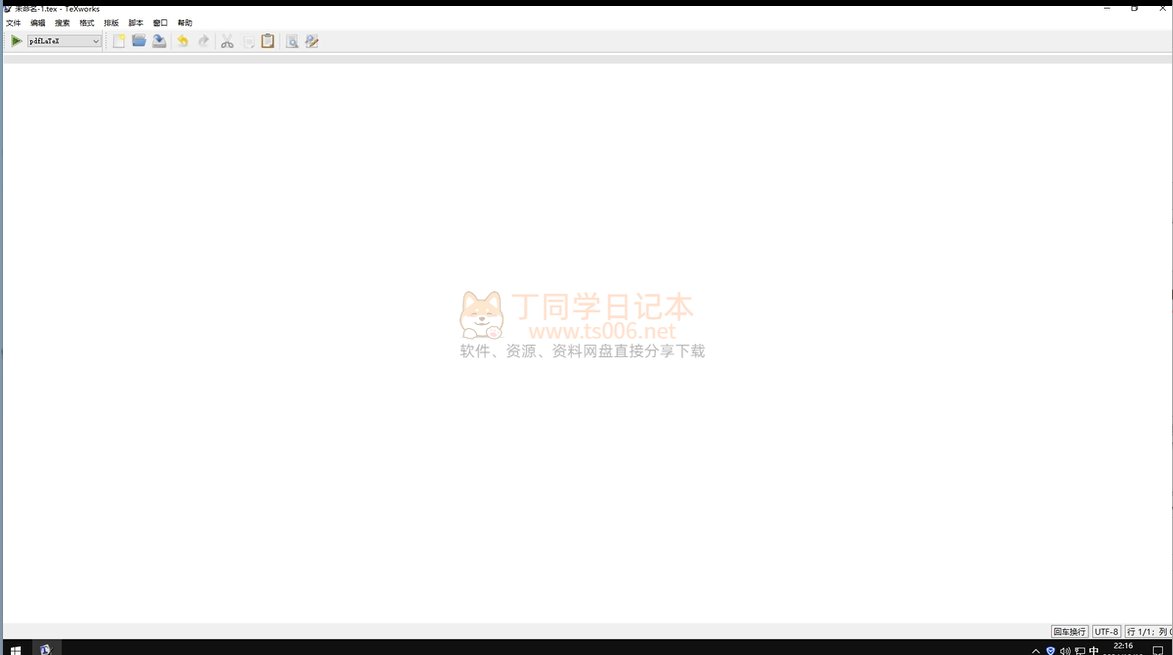Show hidden system tray icons chevron

1035,651
